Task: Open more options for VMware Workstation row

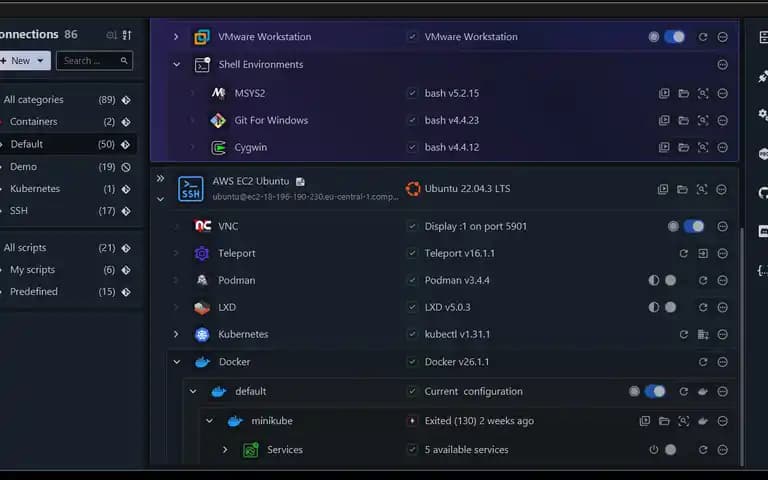Action: pos(722,37)
